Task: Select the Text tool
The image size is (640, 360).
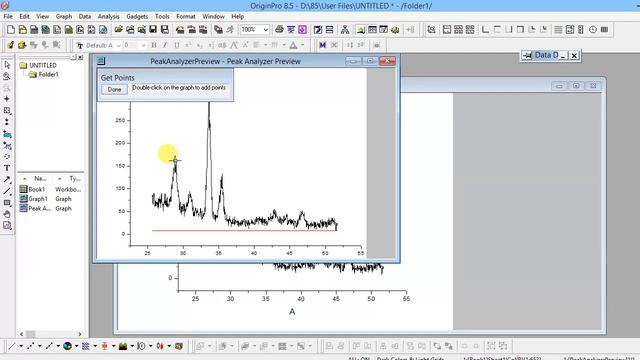Action: tap(7, 168)
